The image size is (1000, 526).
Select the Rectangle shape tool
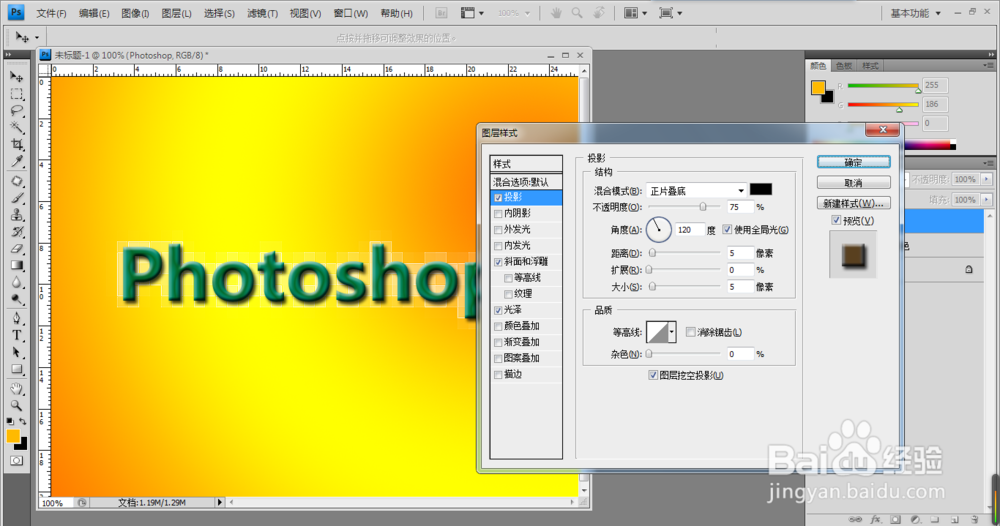click(17, 369)
